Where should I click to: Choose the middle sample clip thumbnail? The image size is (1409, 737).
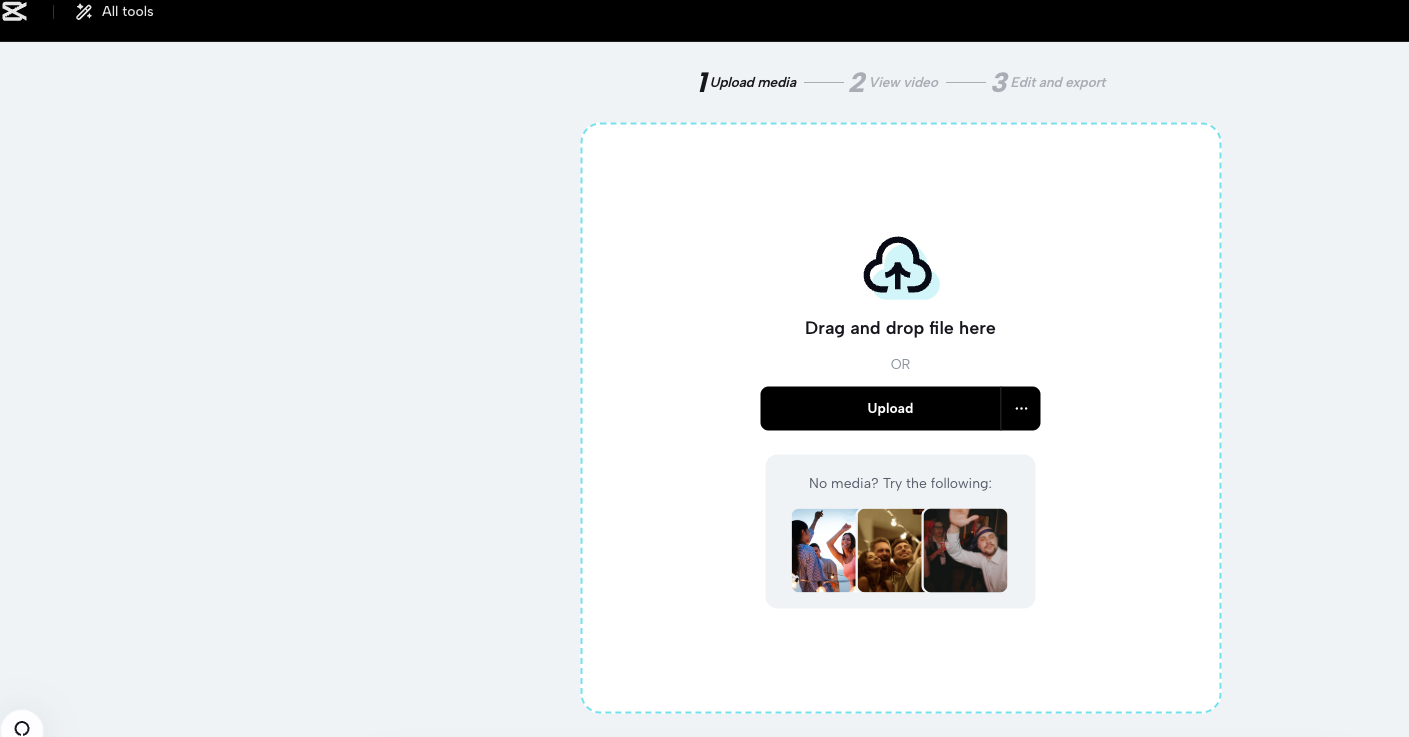(890, 550)
